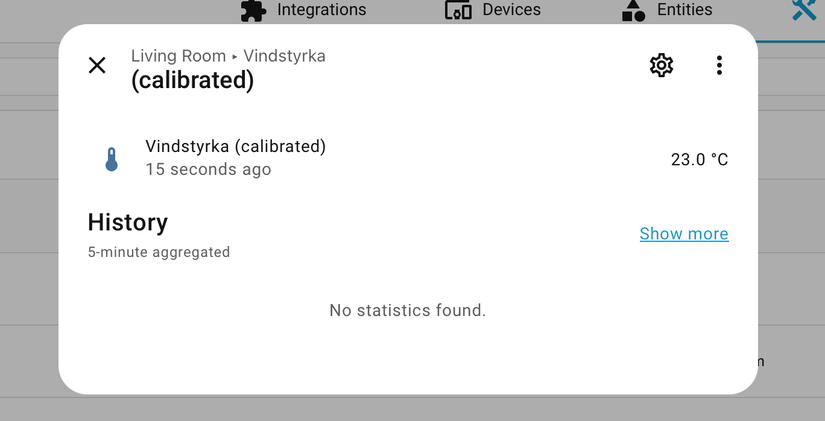Open the Show more history link
825x421 pixels.
[x=684, y=234]
